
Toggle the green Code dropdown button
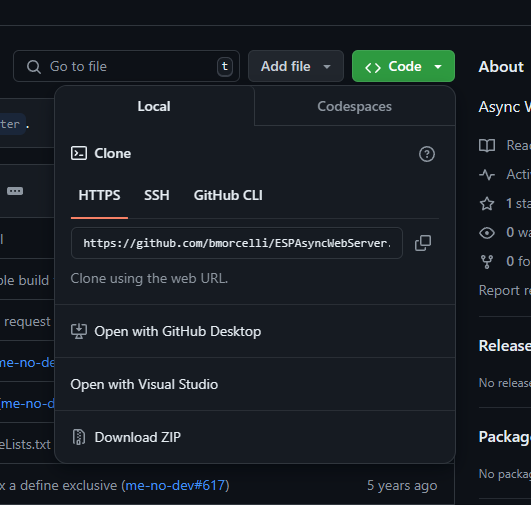[x=403, y=66]
